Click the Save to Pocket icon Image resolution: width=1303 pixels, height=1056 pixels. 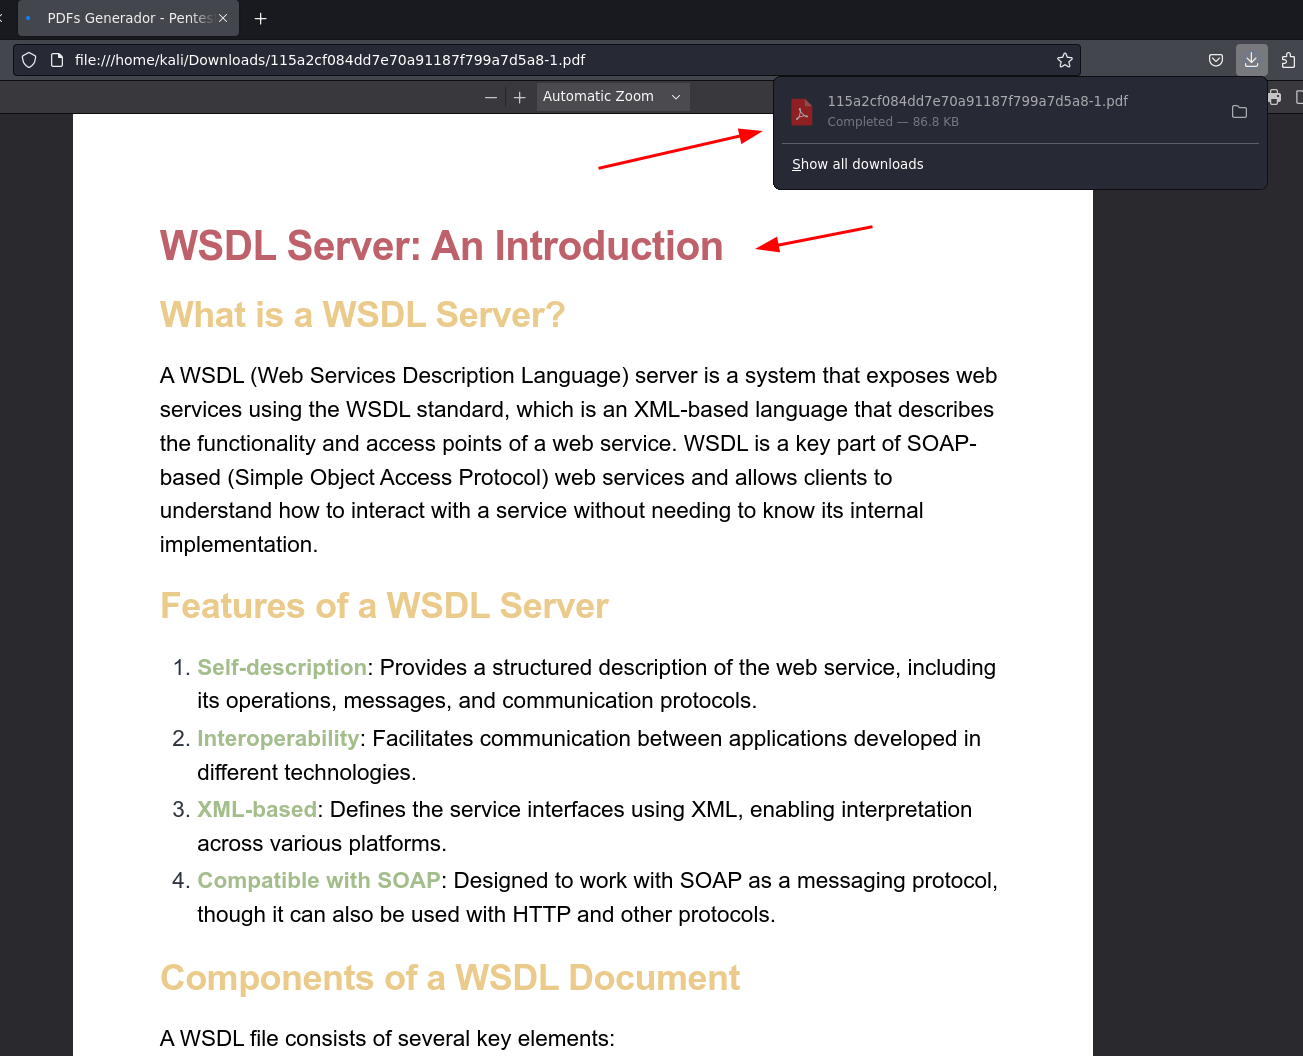1216,60
